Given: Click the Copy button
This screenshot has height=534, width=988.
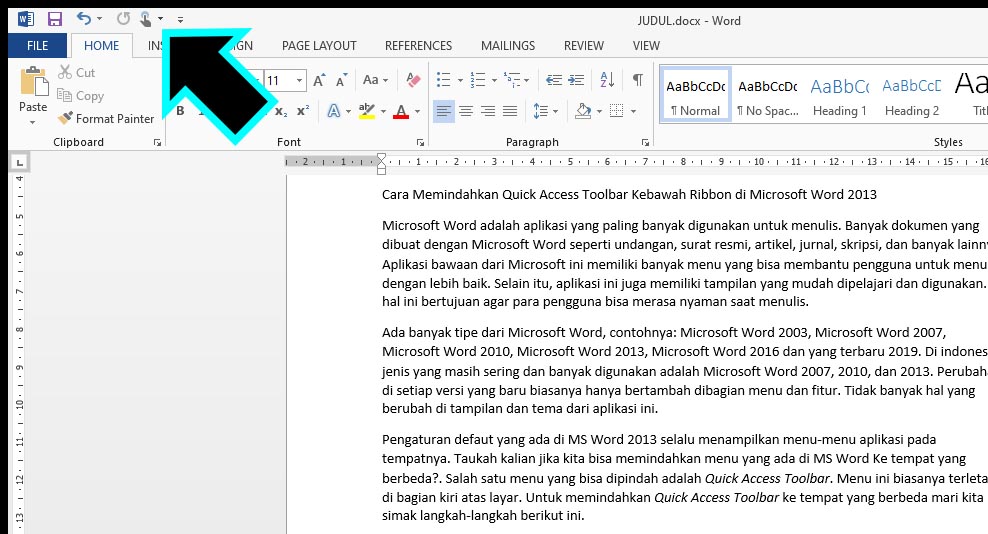Looking at the screenshot, I should 80,96.
